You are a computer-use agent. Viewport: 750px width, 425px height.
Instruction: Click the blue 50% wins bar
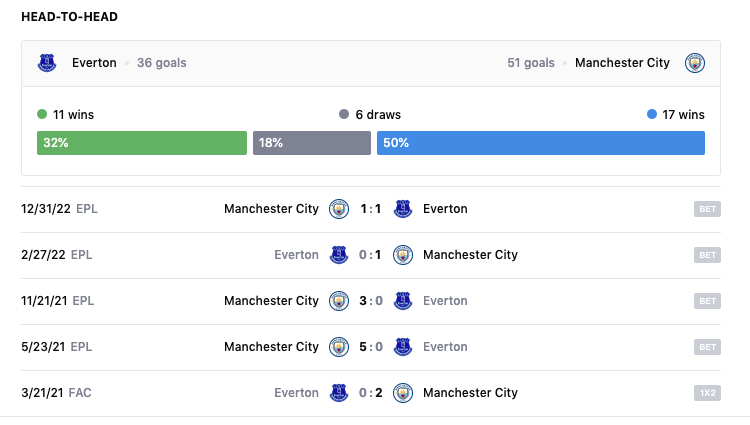coord(540,143)
